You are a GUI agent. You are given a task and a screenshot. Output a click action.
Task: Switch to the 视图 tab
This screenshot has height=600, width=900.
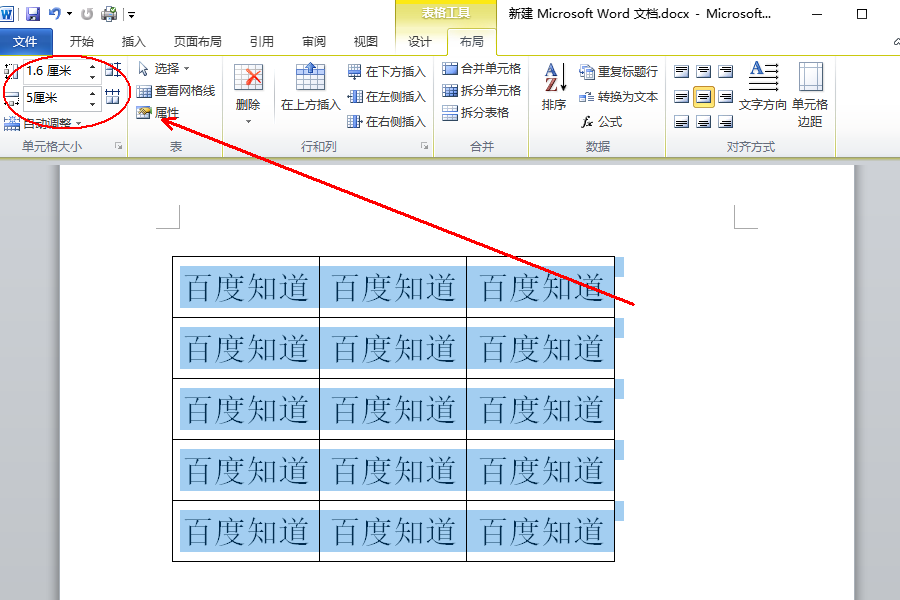[x=366, y=41]
